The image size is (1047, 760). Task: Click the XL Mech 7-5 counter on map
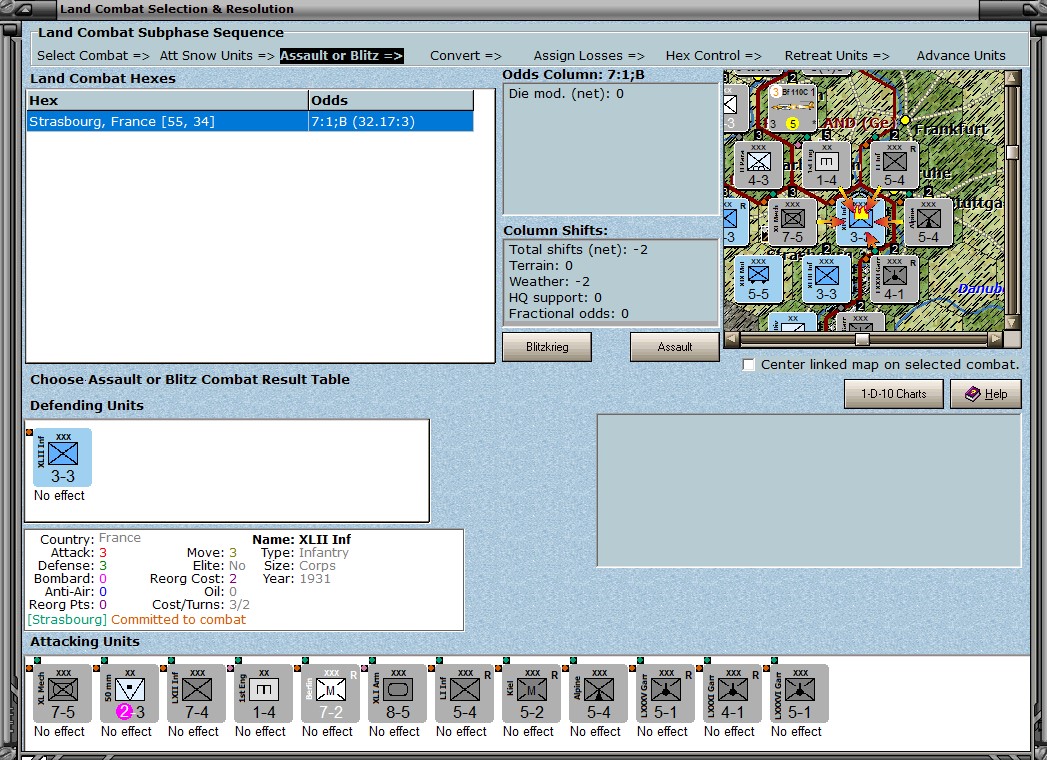pos(793,222)
